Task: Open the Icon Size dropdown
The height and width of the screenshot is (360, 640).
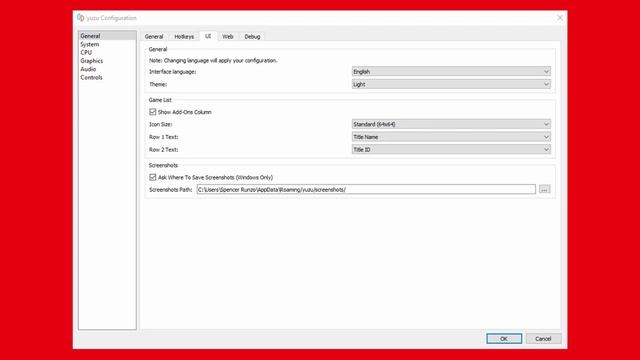Action: [451, 124]
